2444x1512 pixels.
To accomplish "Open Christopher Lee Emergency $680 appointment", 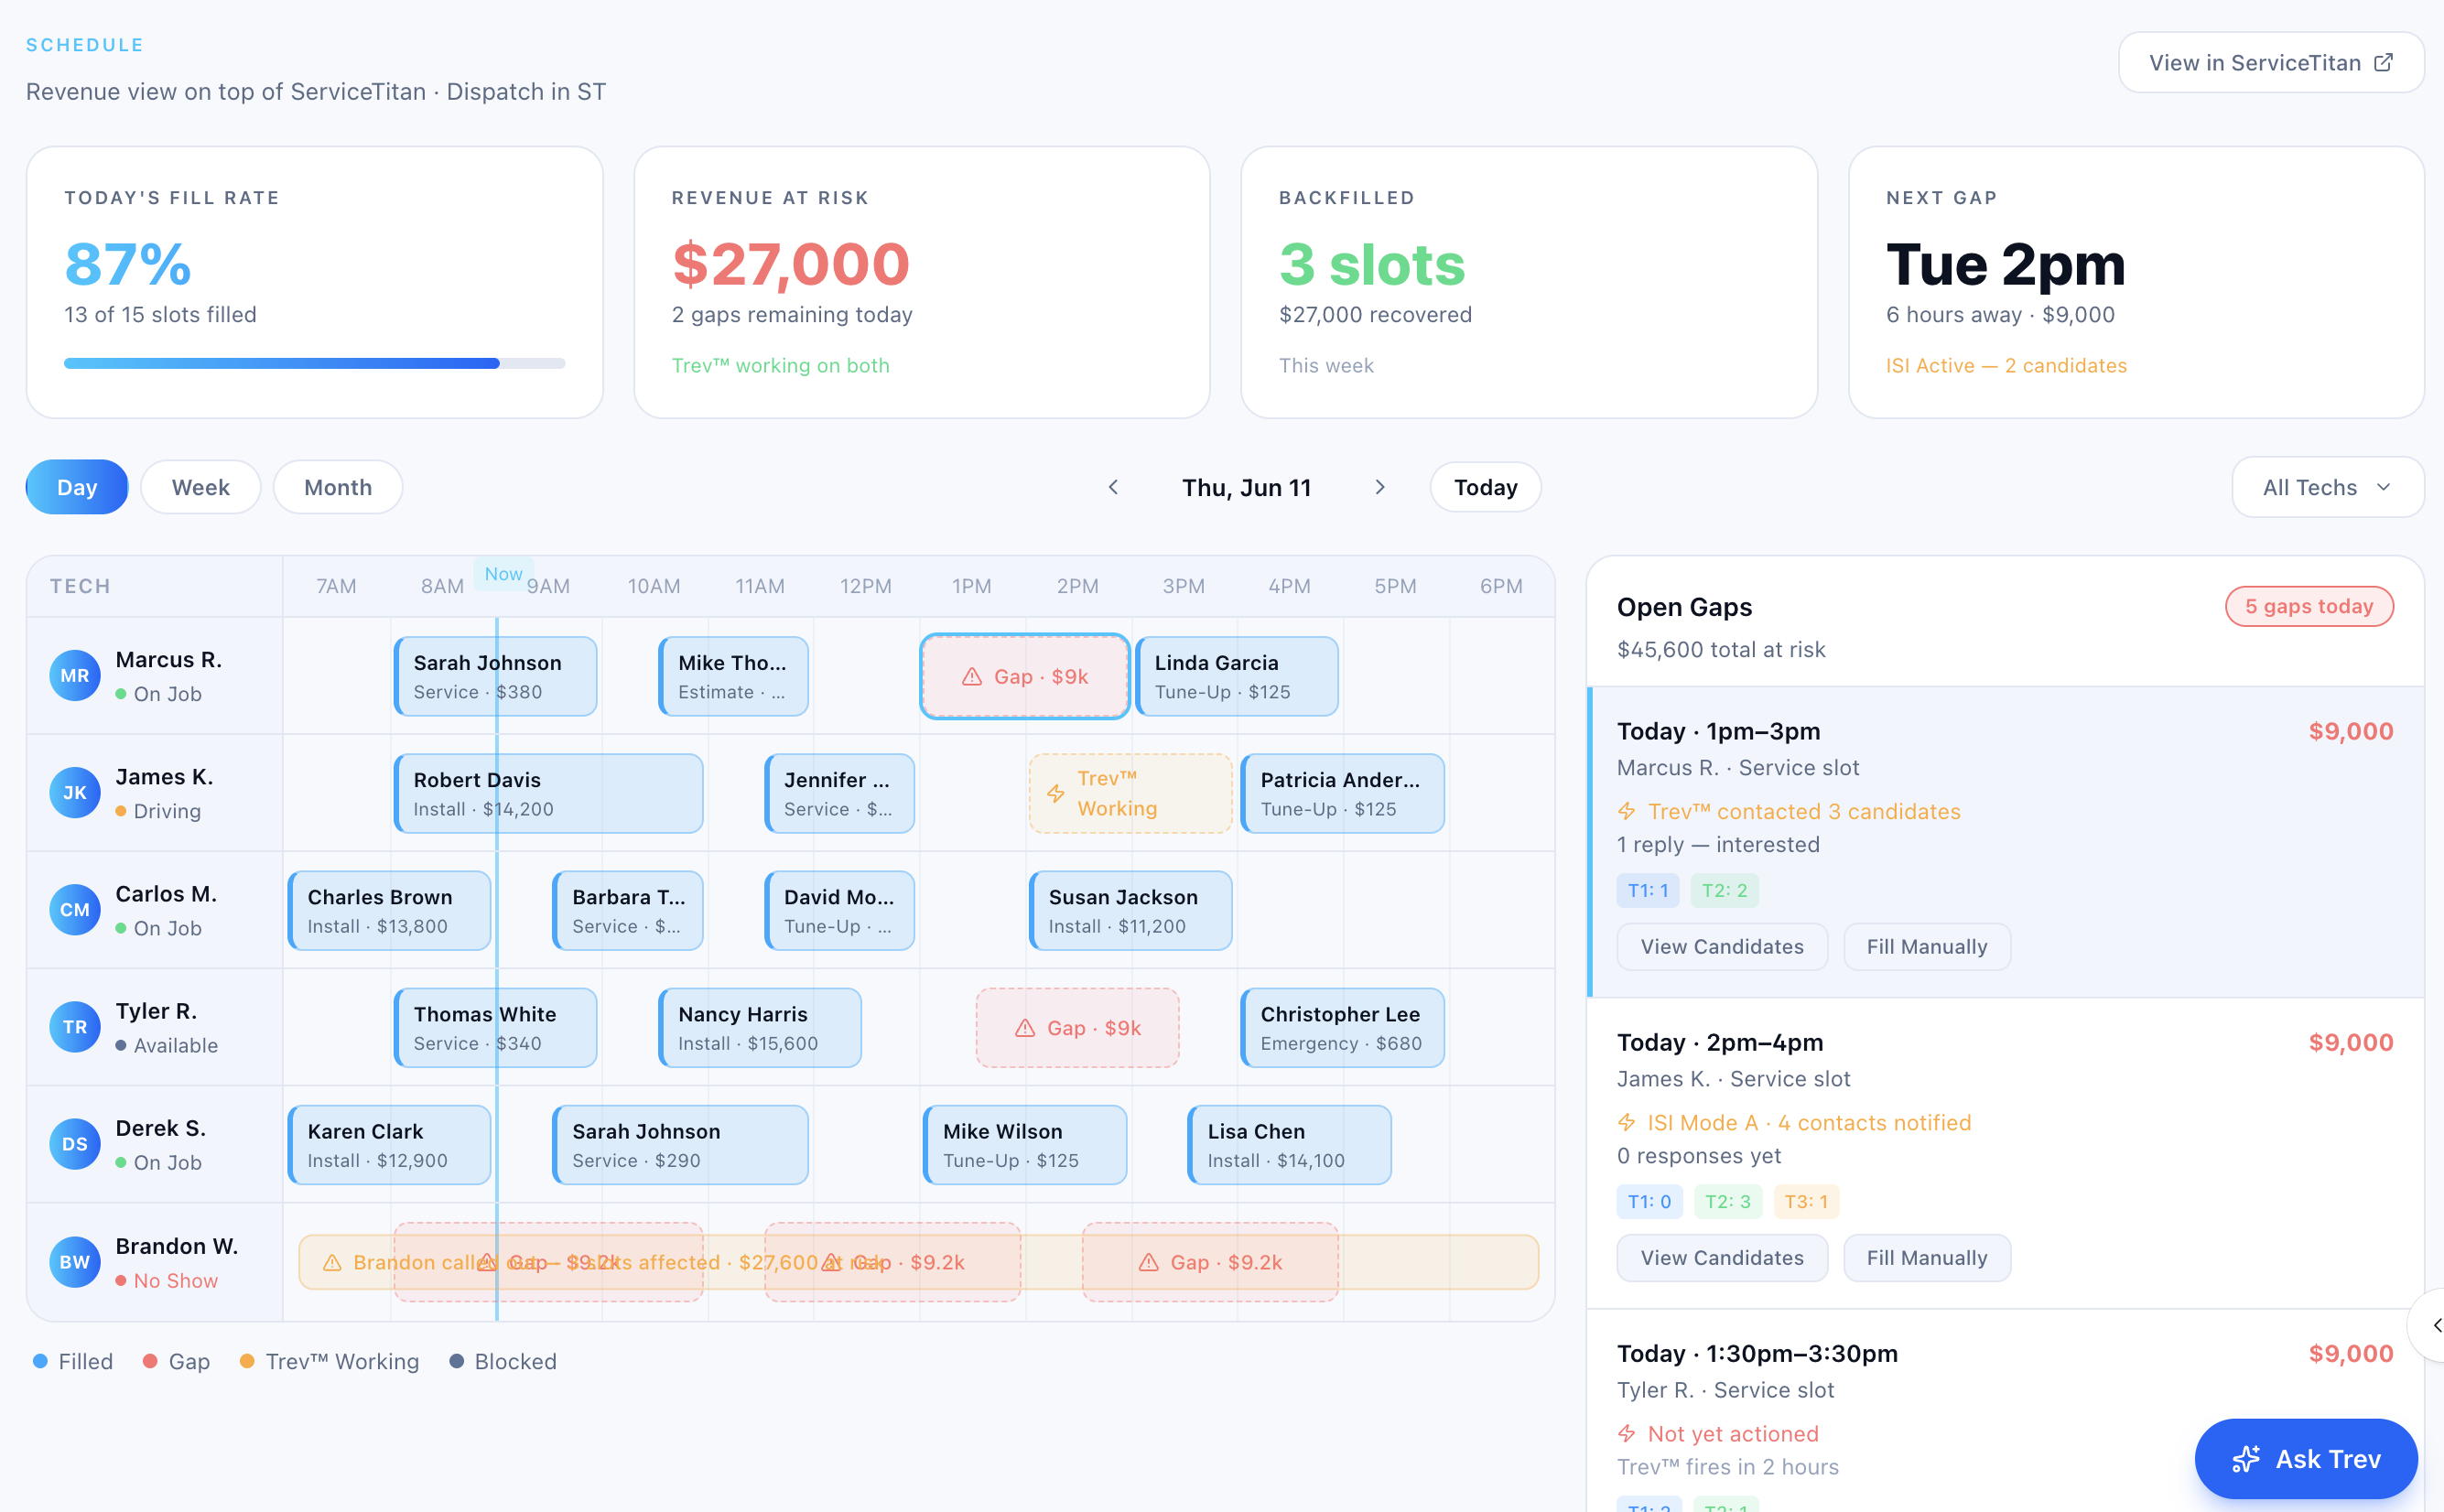I will pyautogui.click(x=1342, y=1028).
